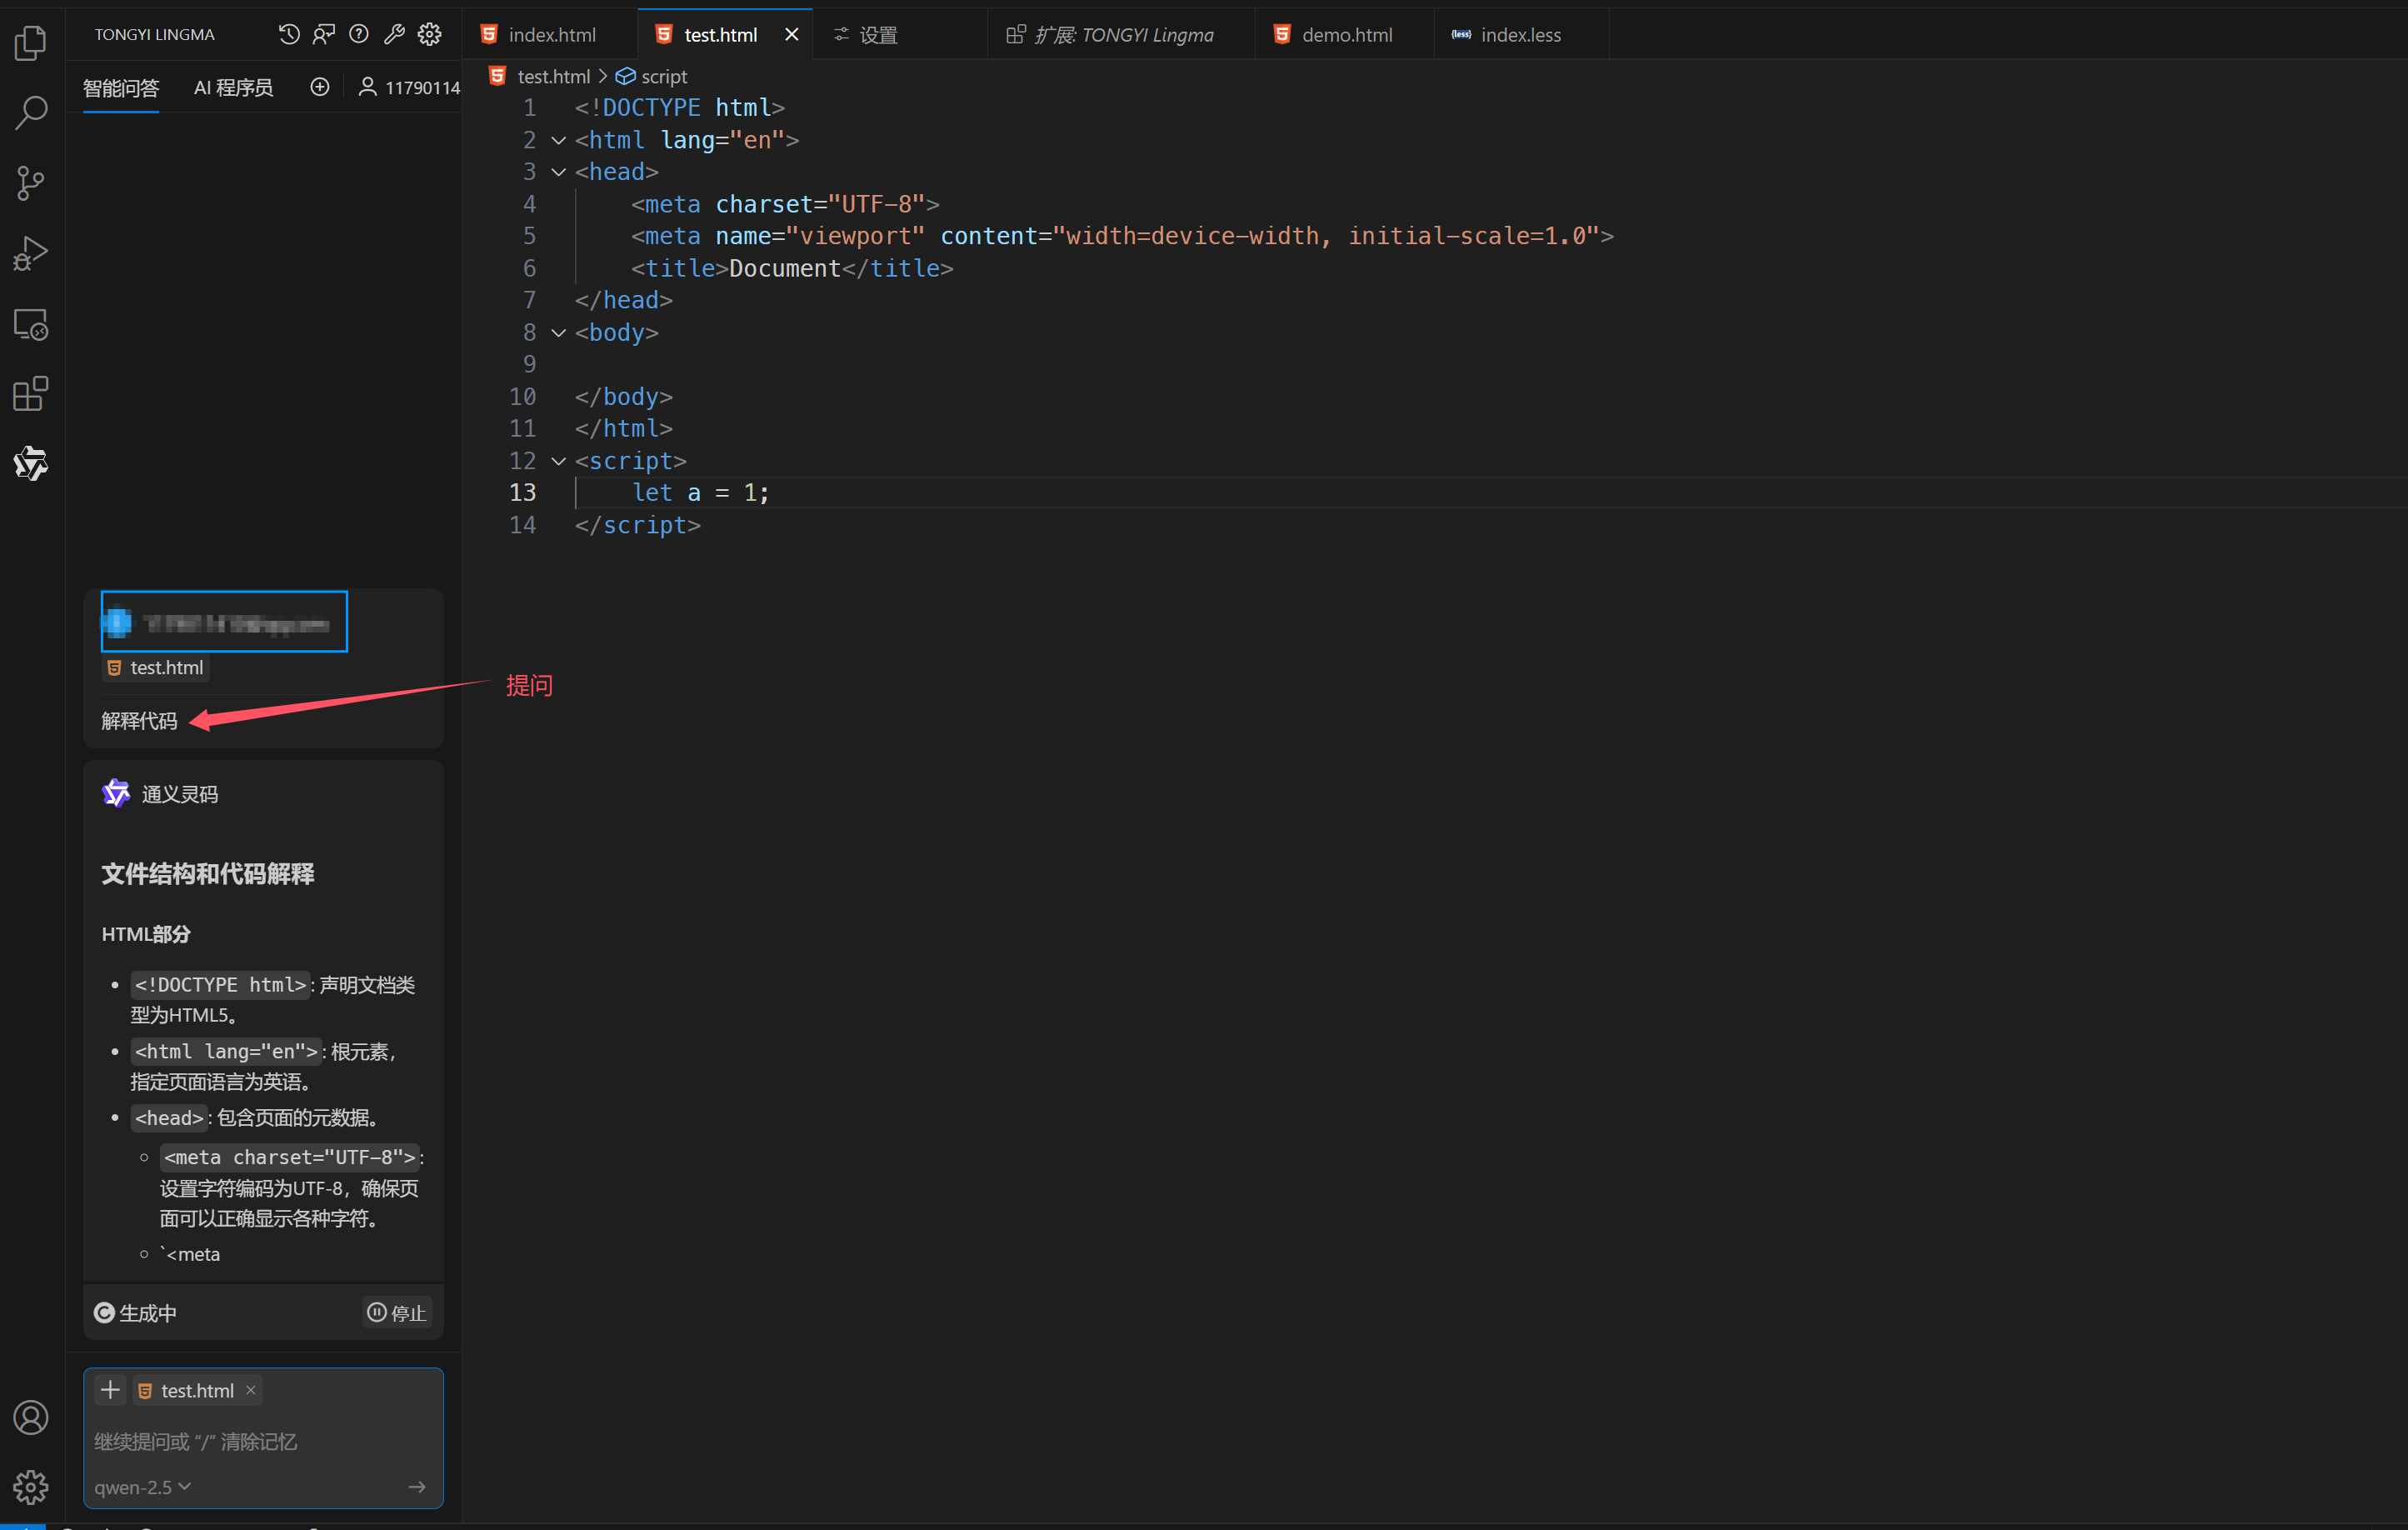Open the Remote Explorer view
The height and width of the screenshot is (1530, 2408).
pyautogui.click(x=31, y=324)
